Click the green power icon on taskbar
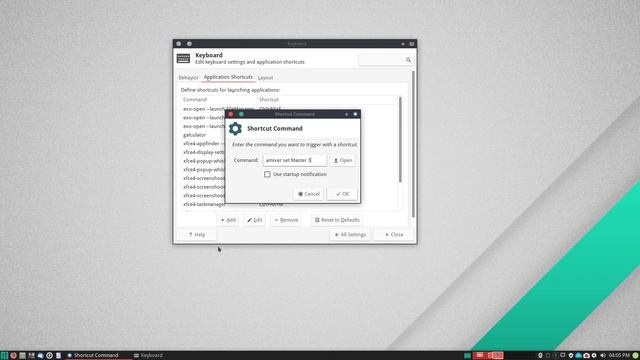 click(636, 356)
